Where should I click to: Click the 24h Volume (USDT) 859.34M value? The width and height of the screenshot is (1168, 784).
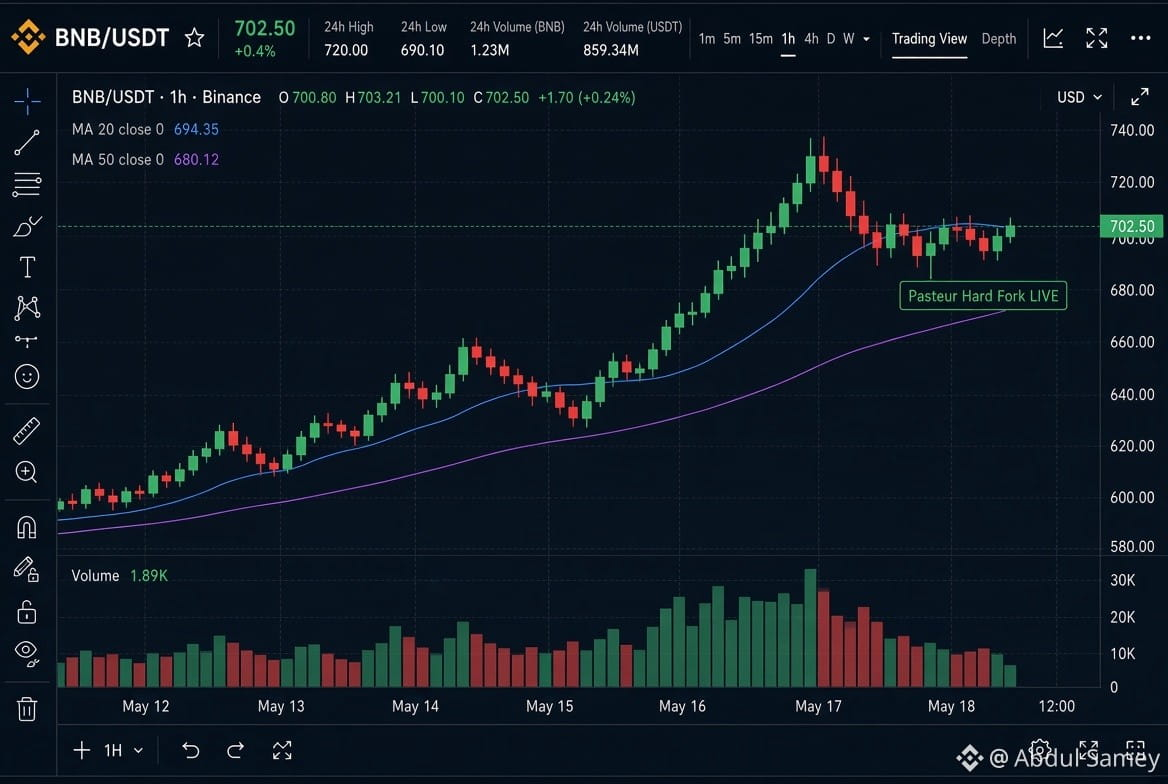pyautogui.click(x=611, y=50)
